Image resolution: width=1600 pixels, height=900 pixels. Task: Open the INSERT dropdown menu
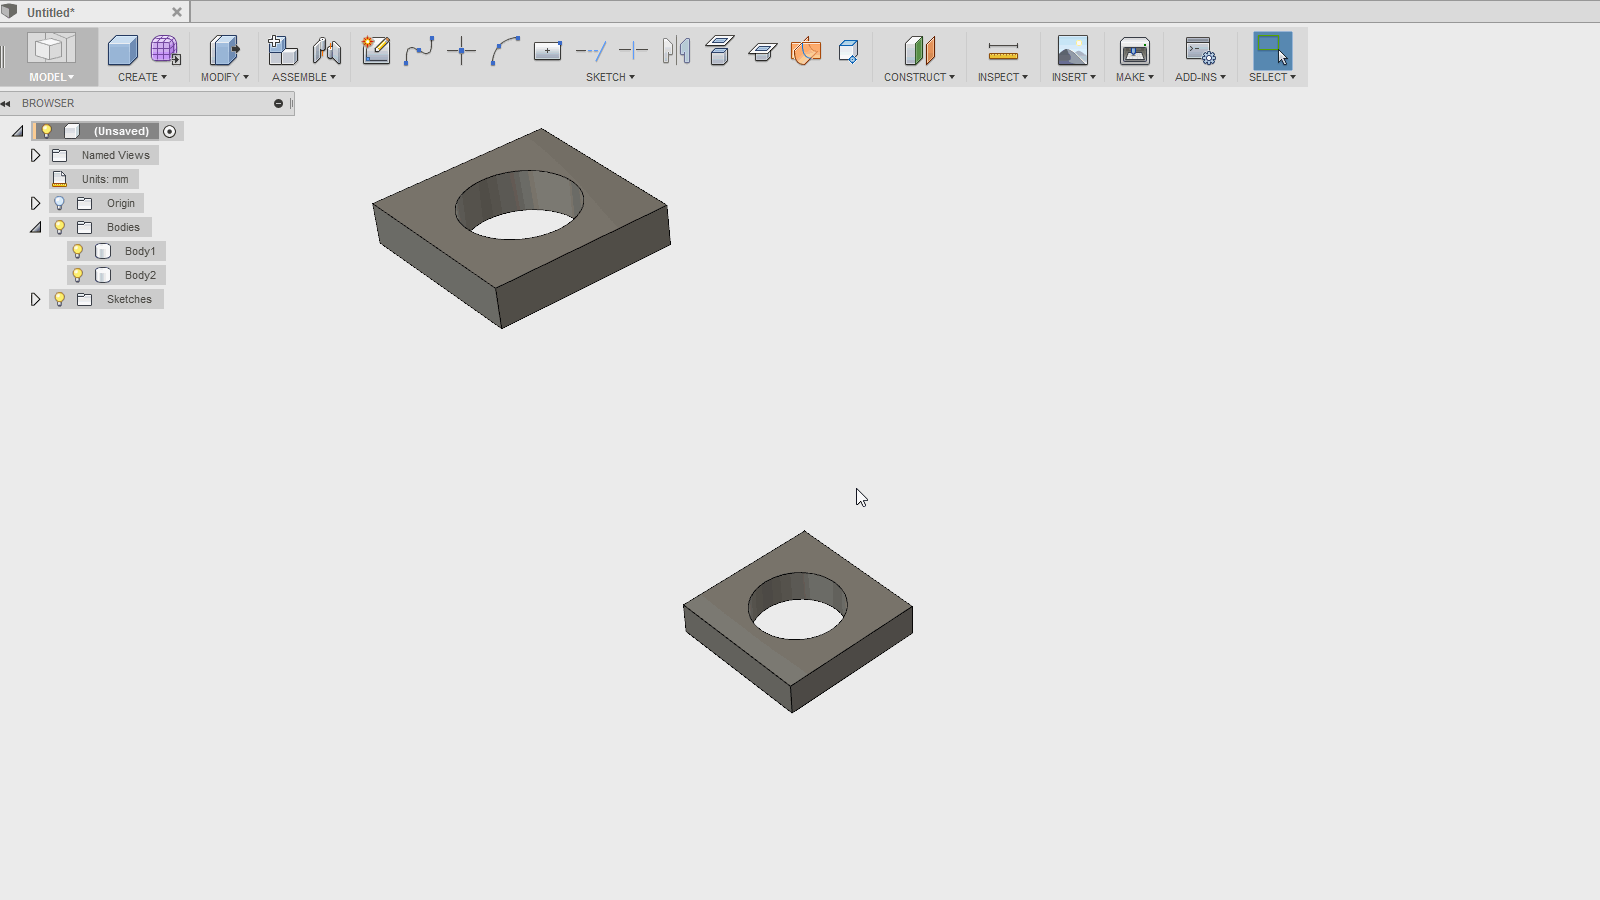(1073, 77)
